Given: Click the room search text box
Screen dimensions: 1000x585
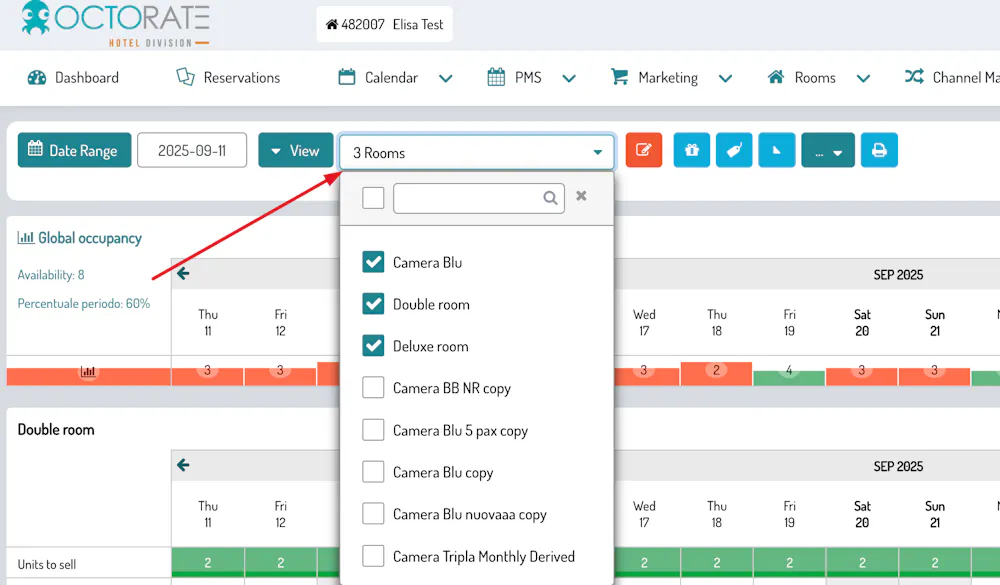Looking at the screenshot, I should click(x=478, y=198).
